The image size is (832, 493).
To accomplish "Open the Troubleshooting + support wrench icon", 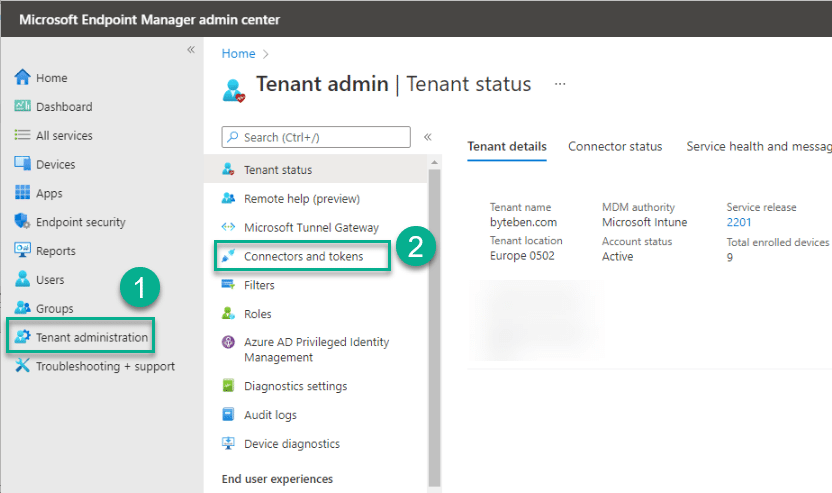I will (23, 366).
